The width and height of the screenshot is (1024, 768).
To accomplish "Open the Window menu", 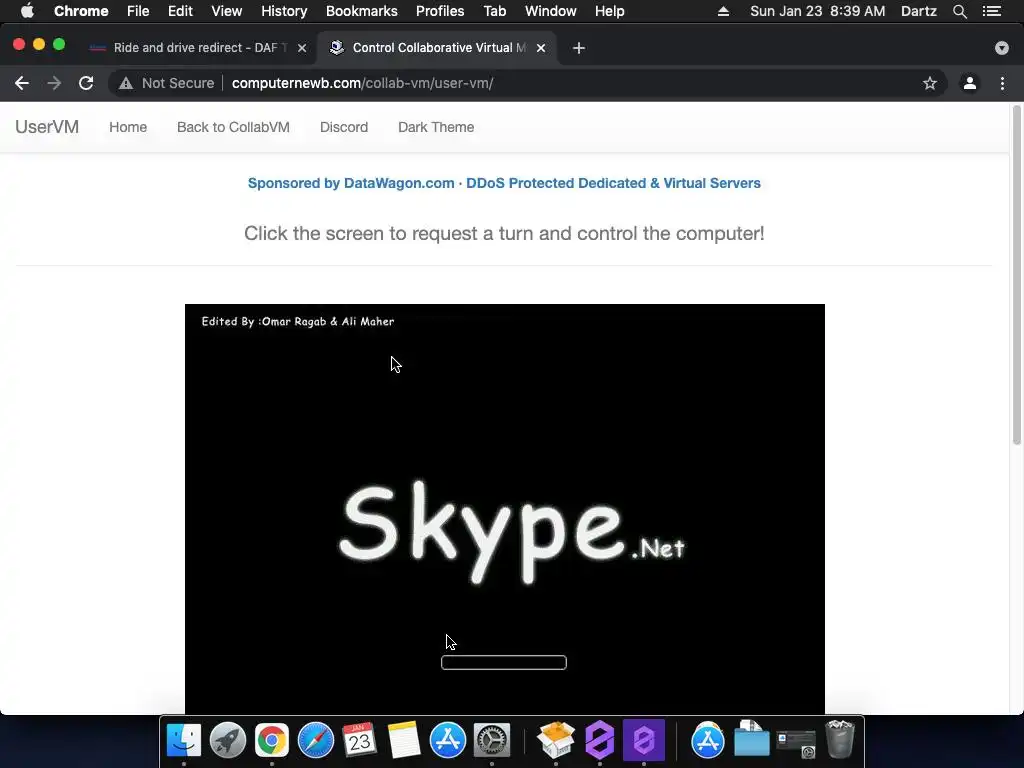I will pos(551,11).
